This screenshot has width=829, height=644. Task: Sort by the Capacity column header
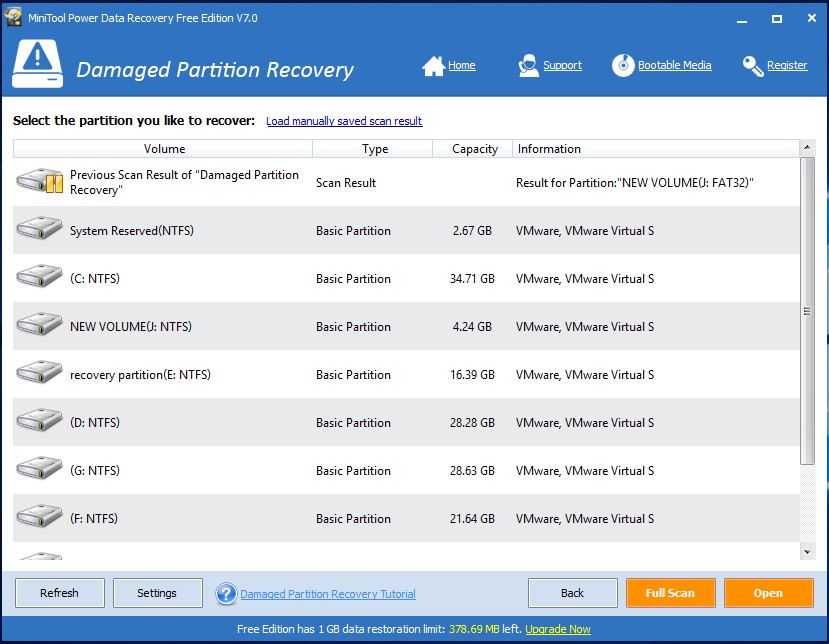473,149
